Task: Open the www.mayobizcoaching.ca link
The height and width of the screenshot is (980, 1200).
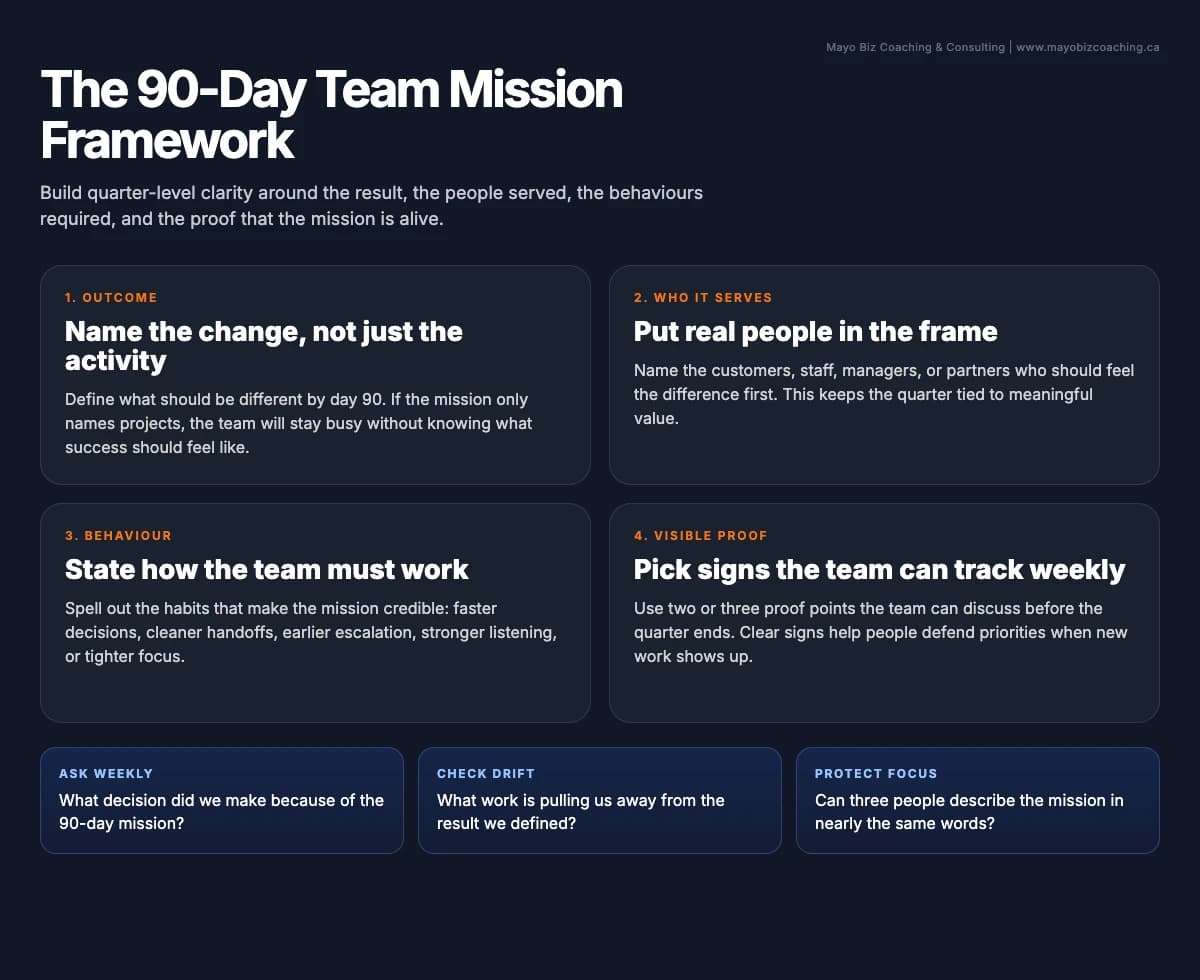Action: pos(1086,47)
